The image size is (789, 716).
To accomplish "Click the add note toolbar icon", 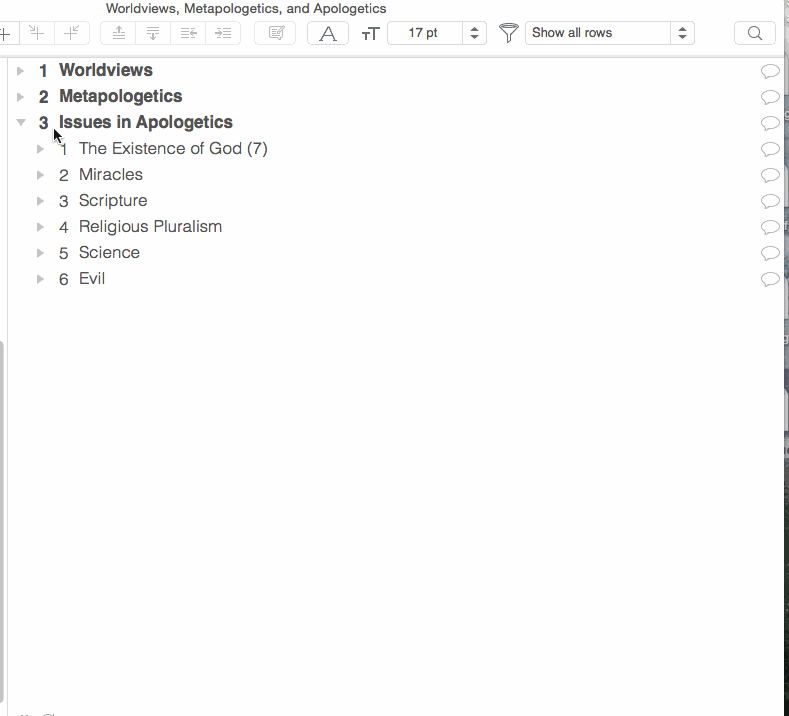I will [275, 33].
